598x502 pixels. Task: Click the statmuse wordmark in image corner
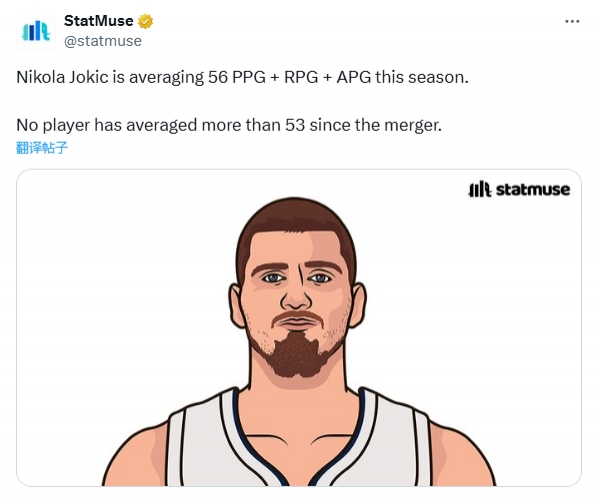coord(533,190)
